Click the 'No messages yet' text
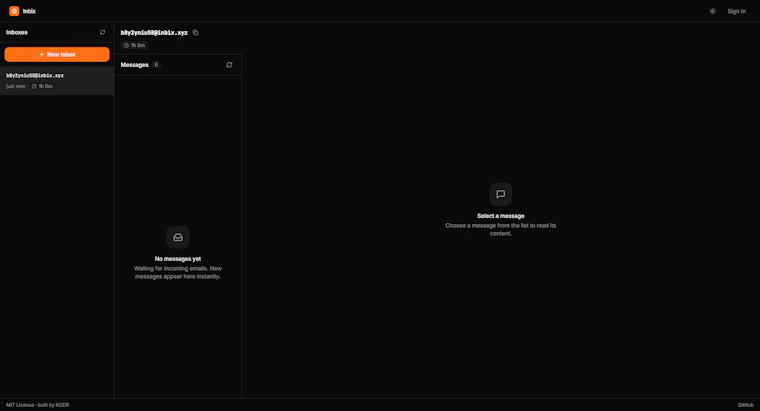760x411 pixels. 178,259
